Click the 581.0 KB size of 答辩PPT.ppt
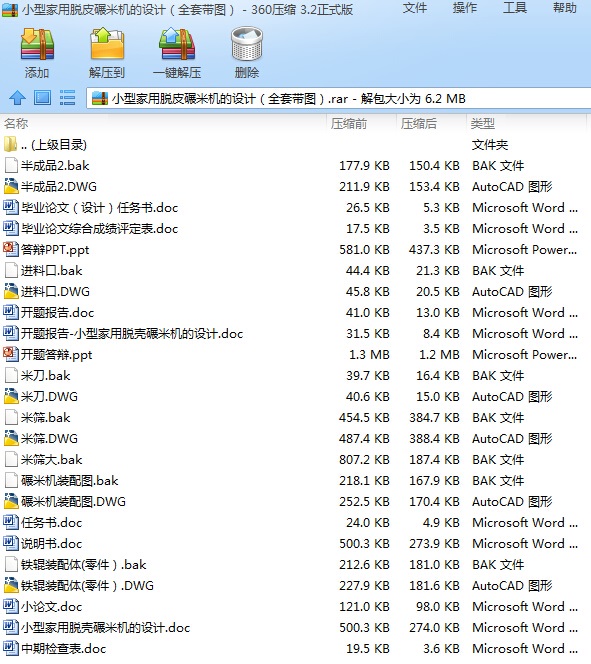The height and width of the screenshot is (664, 591). tap(365, 249)
